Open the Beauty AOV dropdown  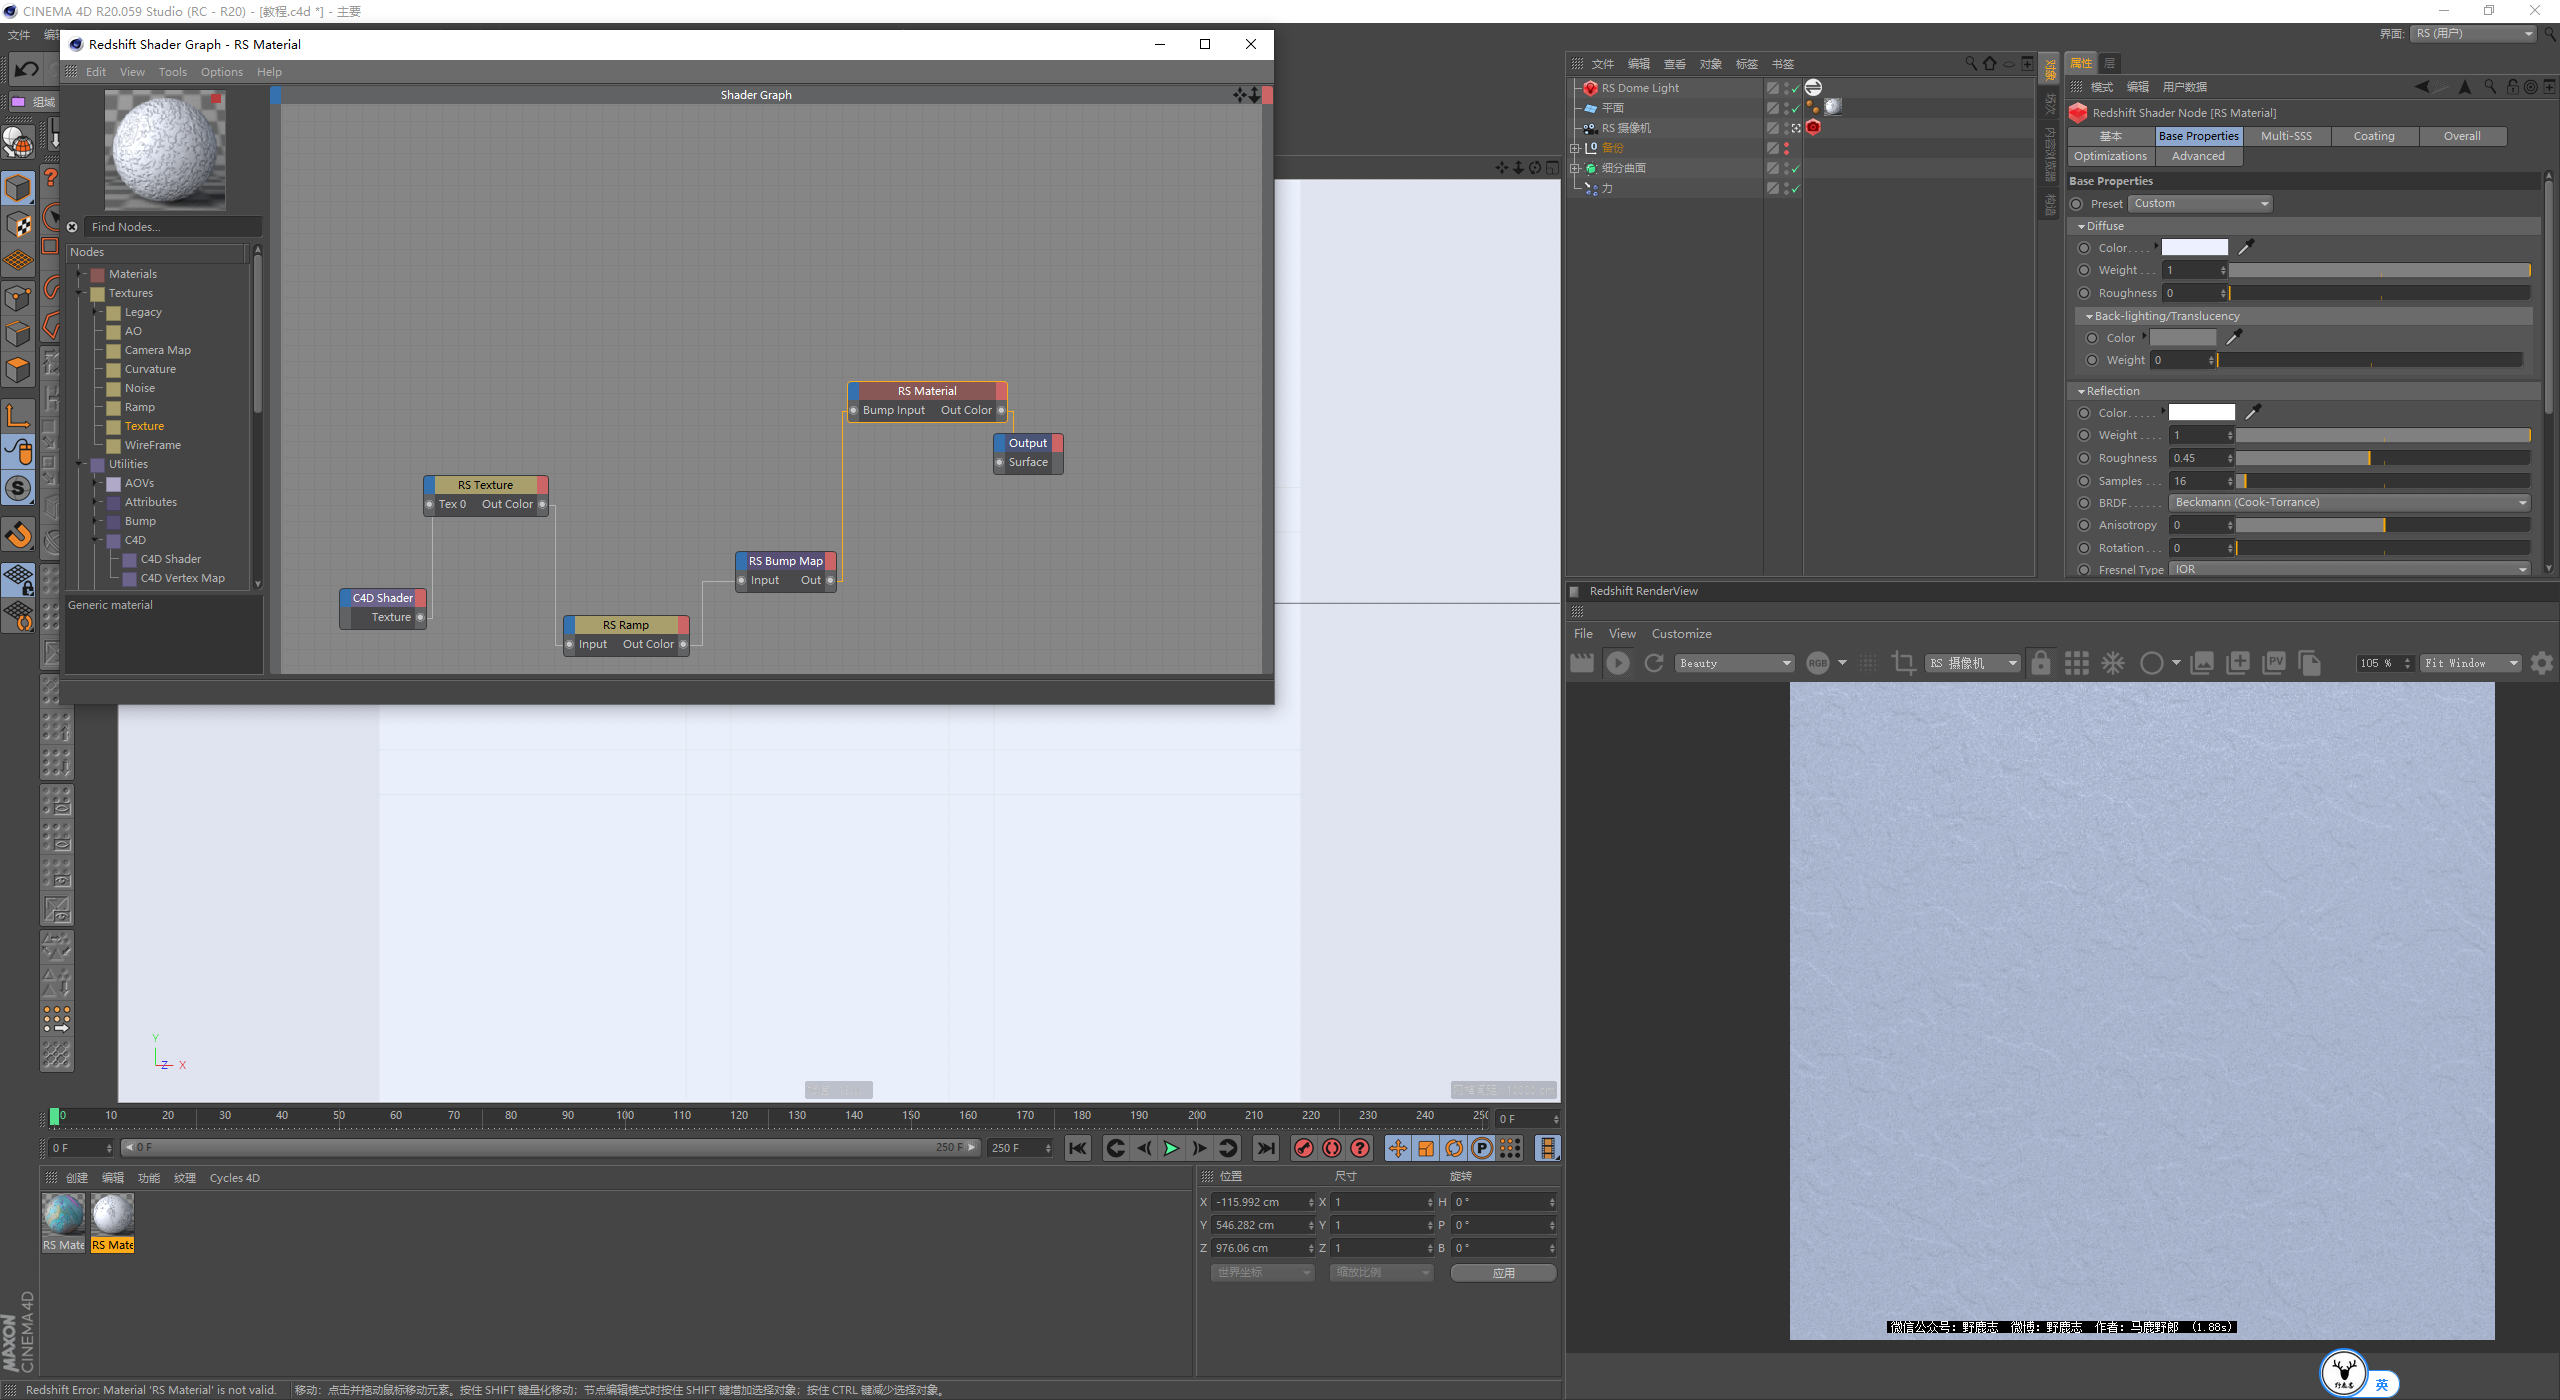pos(1735,663)
